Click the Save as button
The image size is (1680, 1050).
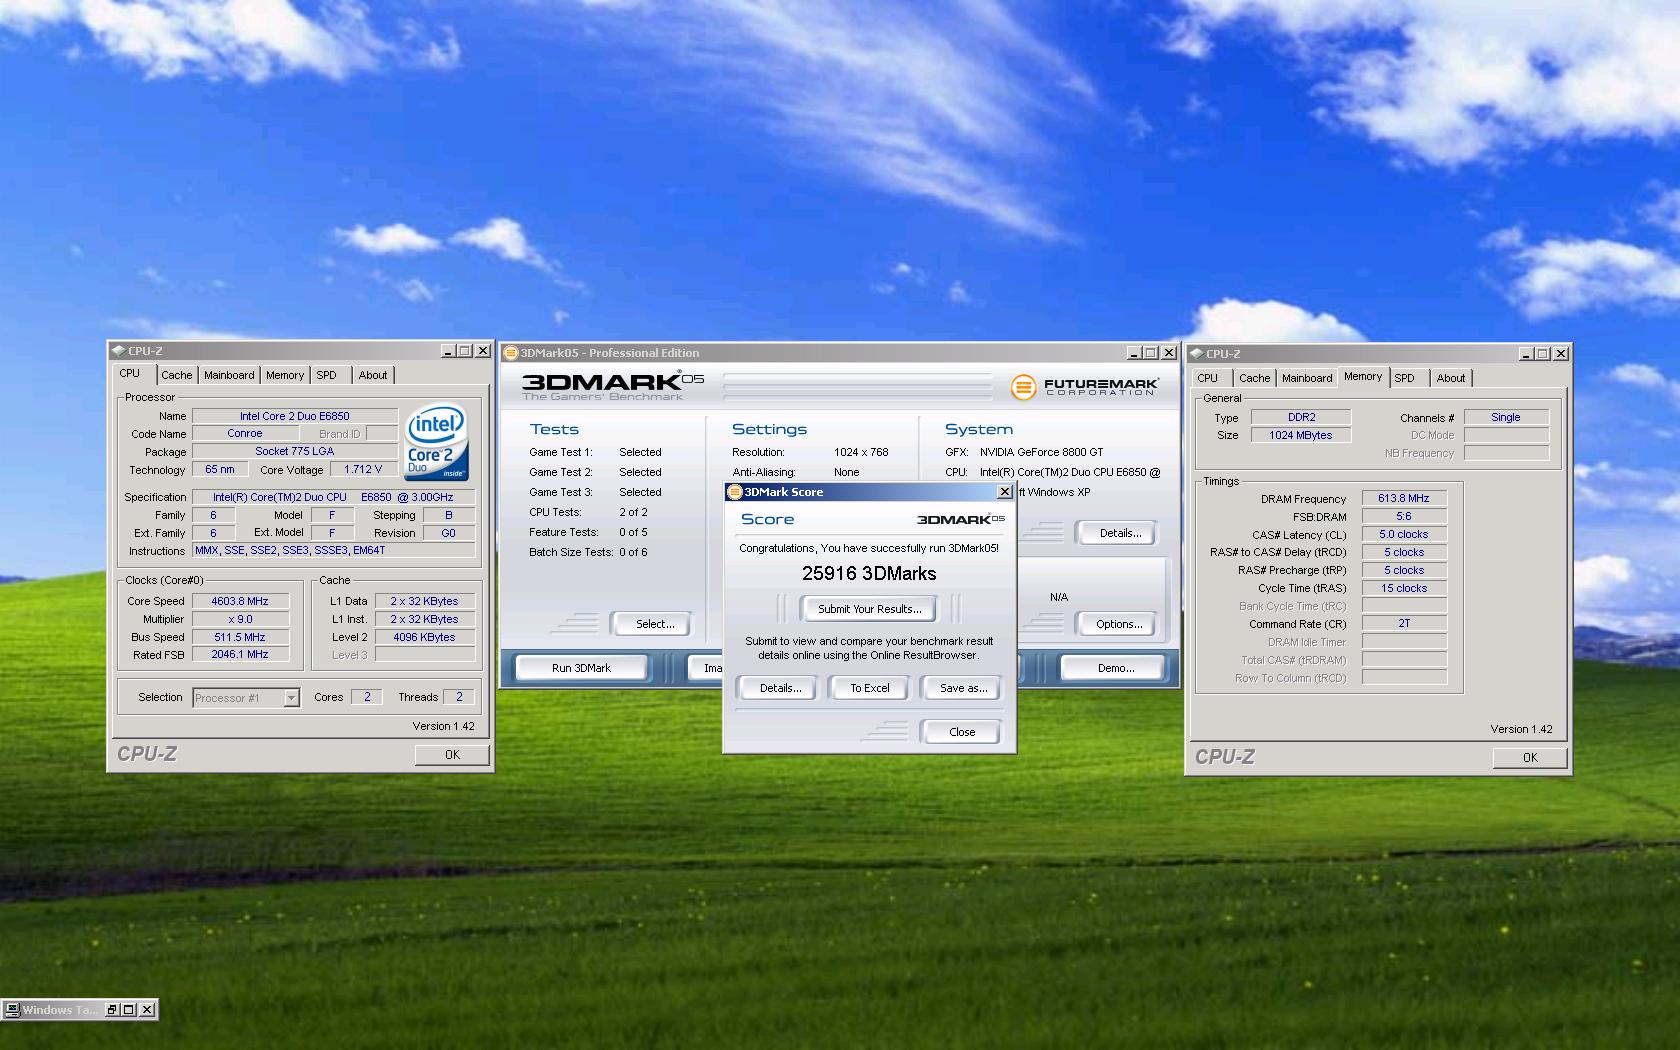tap(963, 688)
